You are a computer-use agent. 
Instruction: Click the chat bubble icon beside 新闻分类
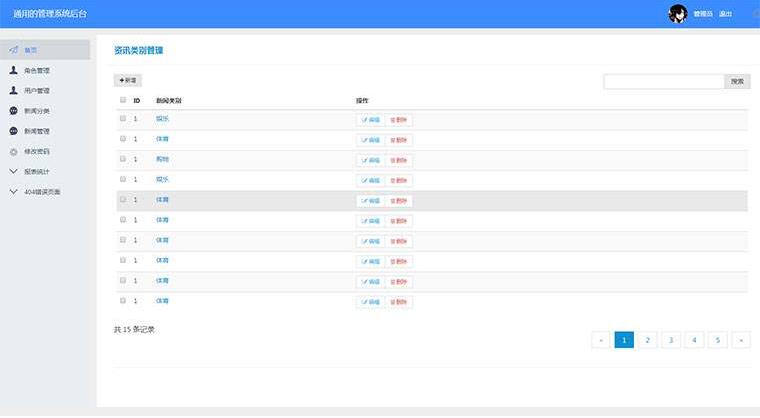[14, 111]
